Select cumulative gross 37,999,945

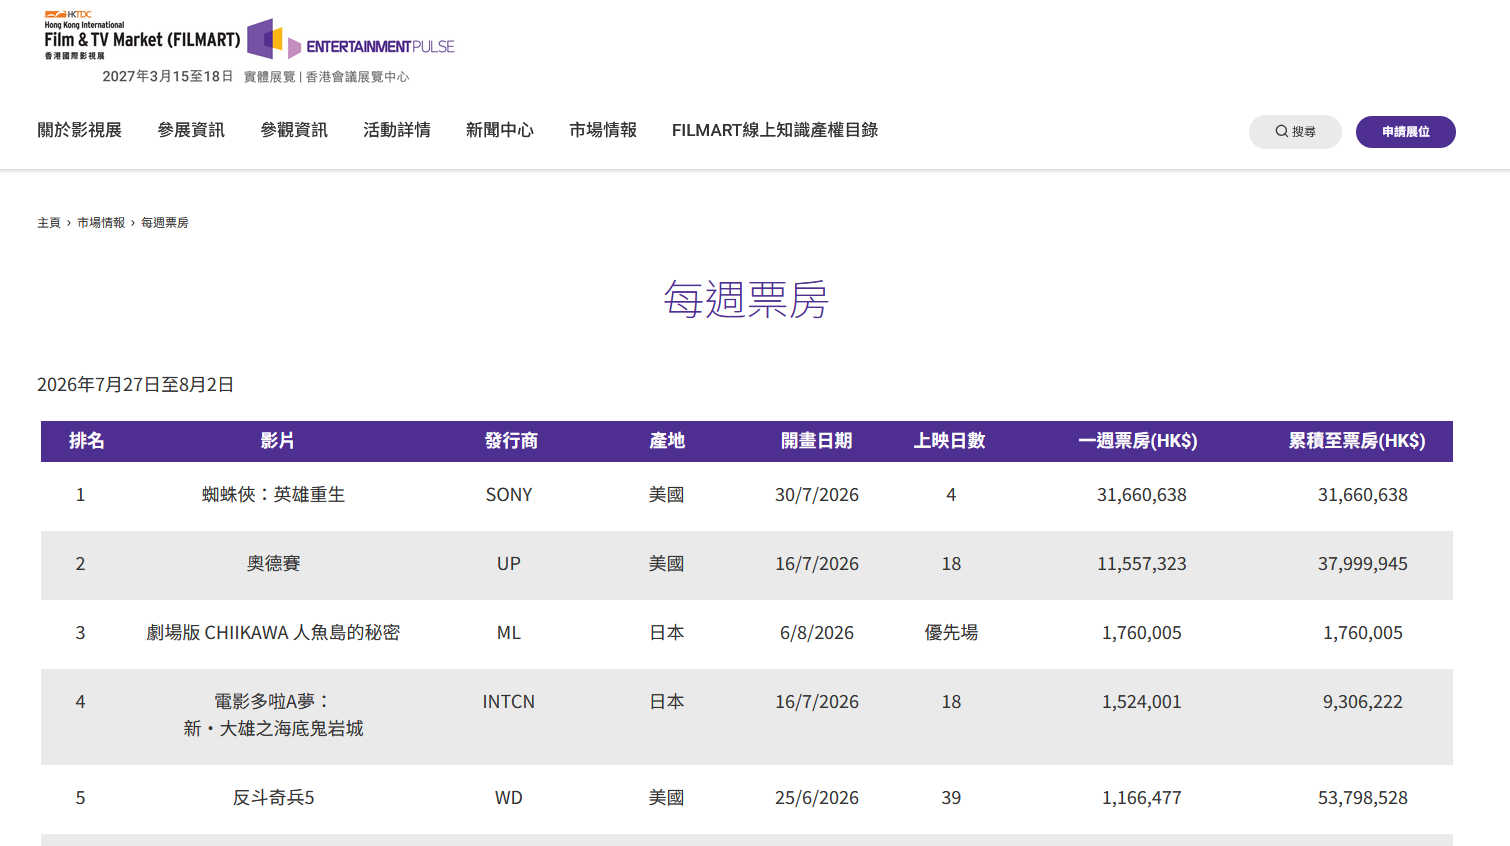(1363, 564)
